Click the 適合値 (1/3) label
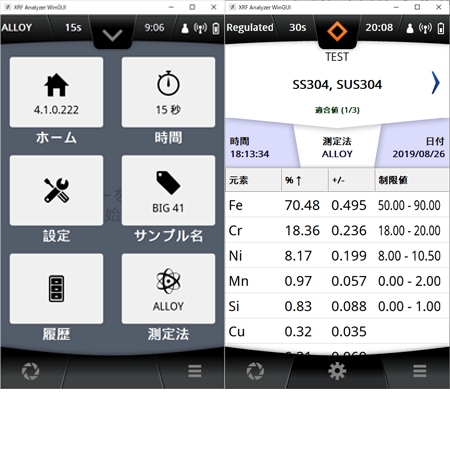Screen dimensions: 450x450 [x=337, y=110]
